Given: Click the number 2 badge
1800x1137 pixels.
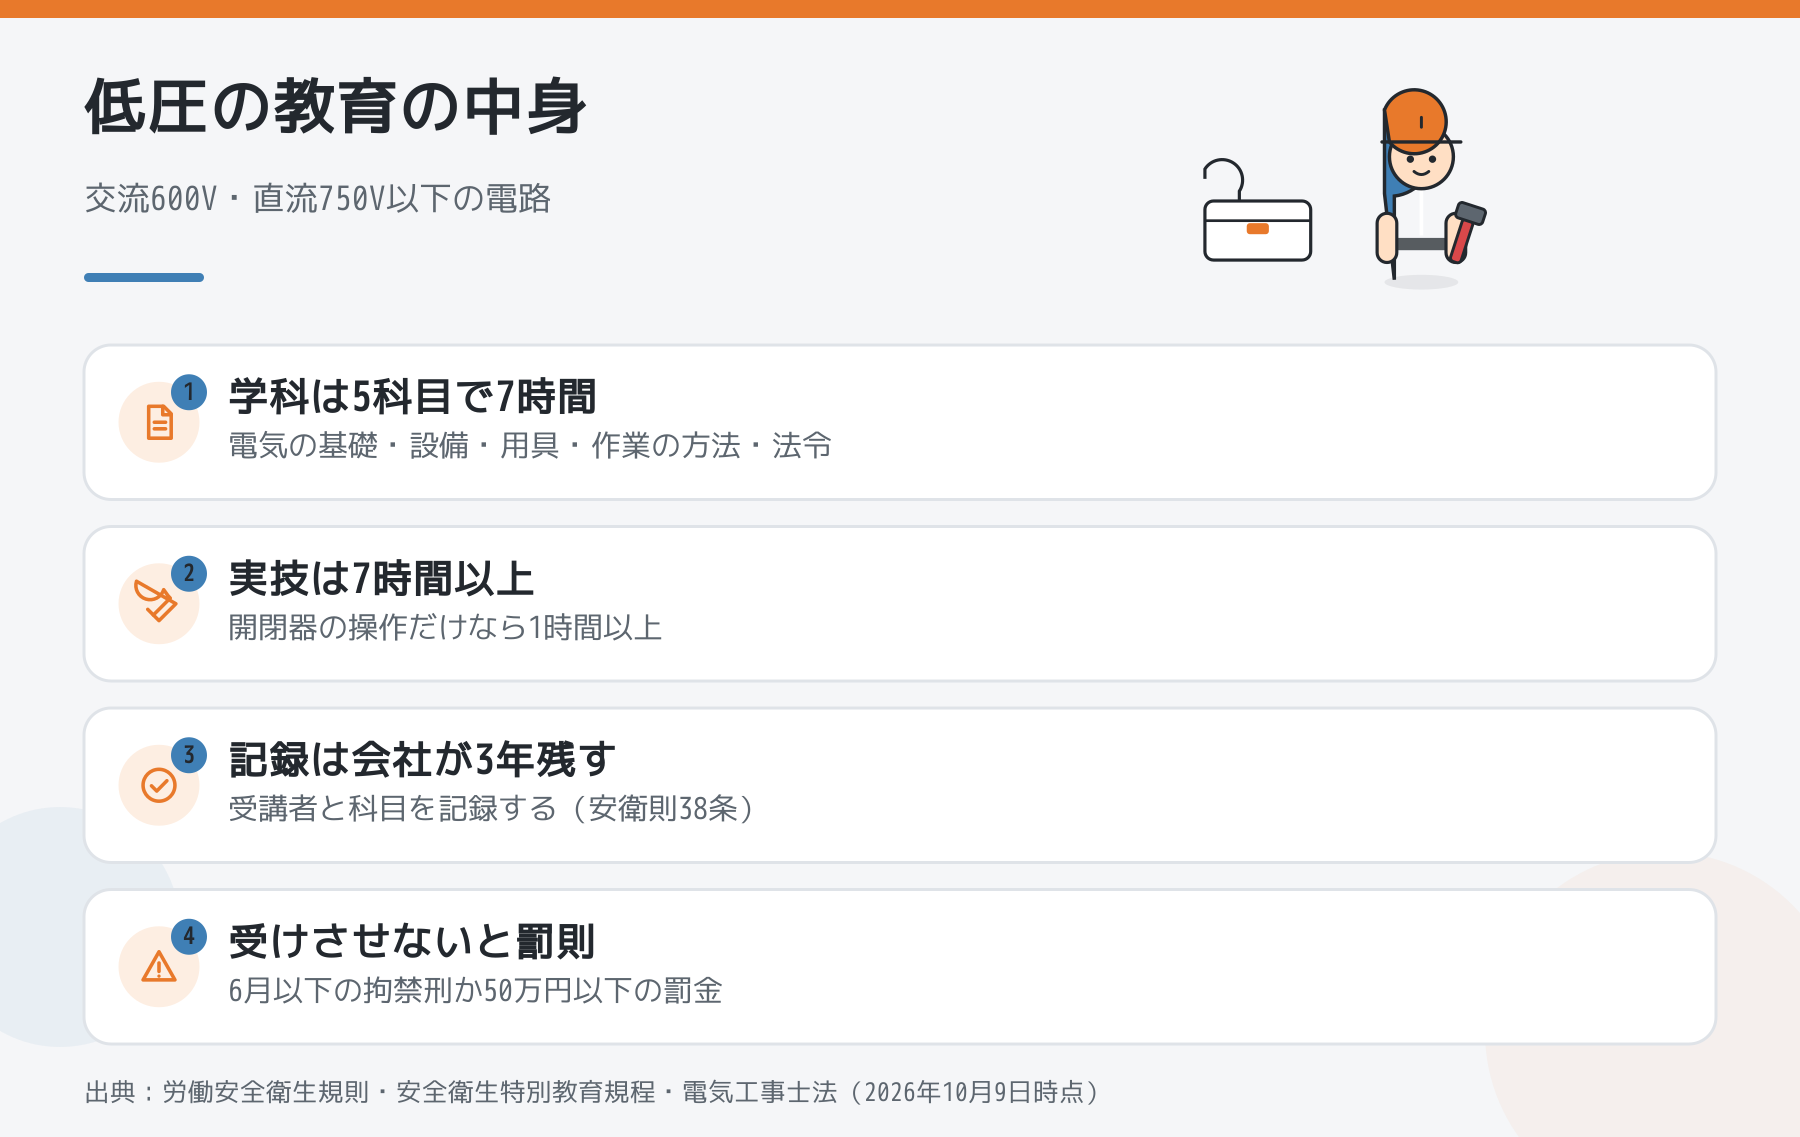Looking at the screenshot, I should (x=189, y=574).
